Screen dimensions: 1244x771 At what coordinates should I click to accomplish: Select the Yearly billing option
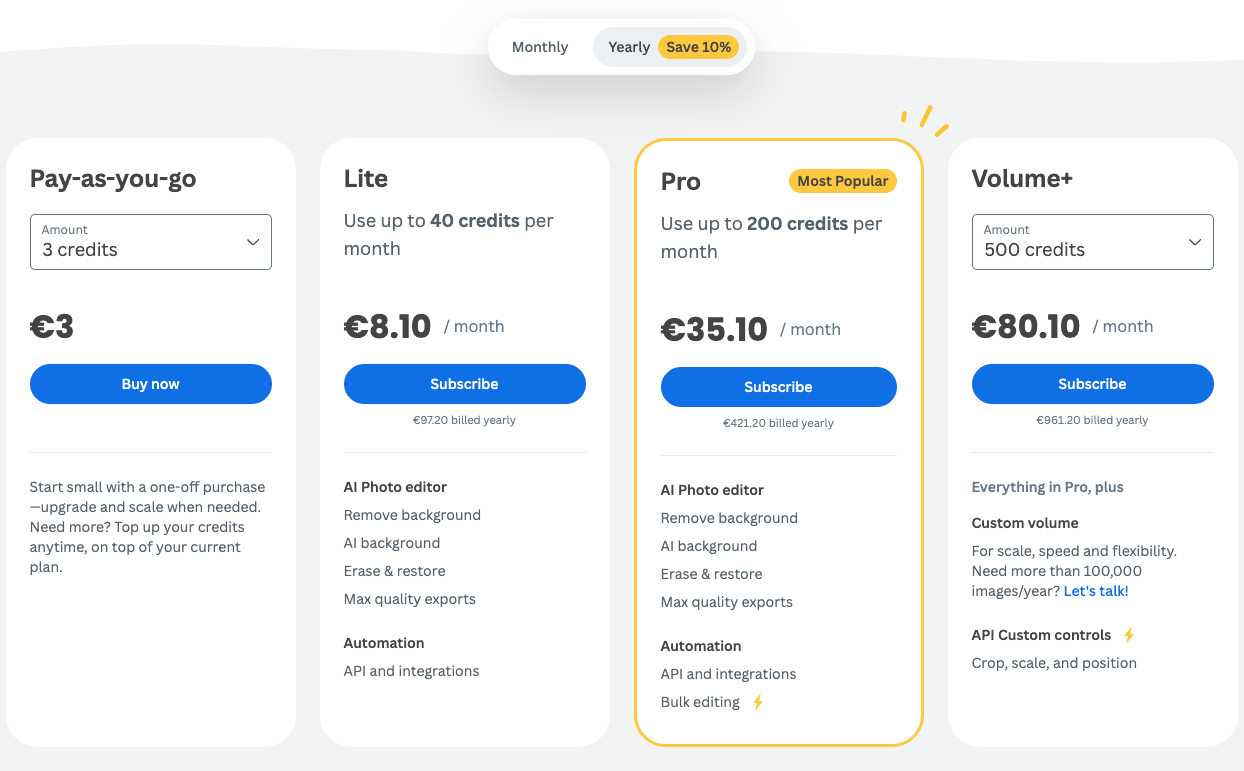(x=628, y=46)
